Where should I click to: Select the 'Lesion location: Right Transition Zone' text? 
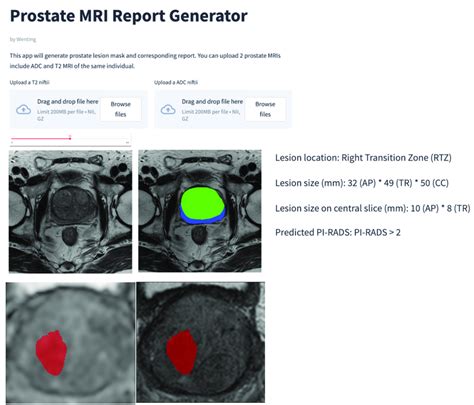pos(363,158)
